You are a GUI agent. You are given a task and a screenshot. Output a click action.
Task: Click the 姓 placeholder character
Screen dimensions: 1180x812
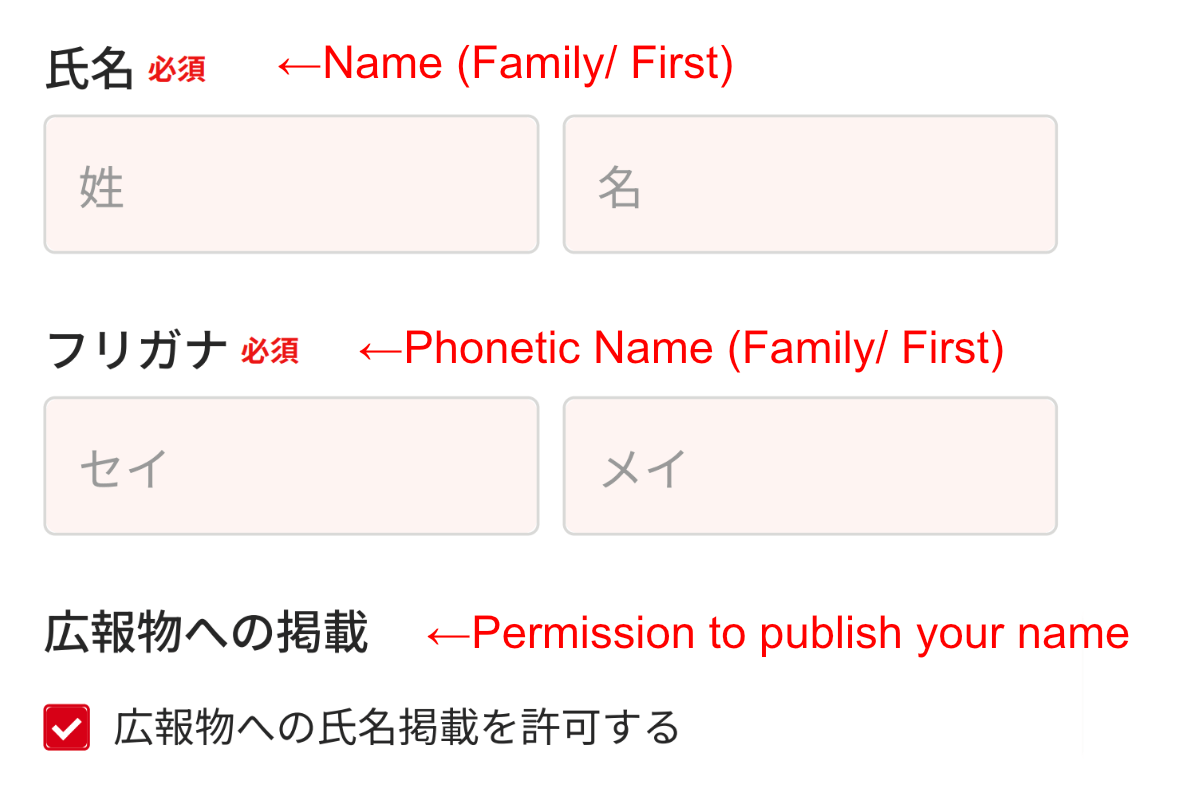101,188
